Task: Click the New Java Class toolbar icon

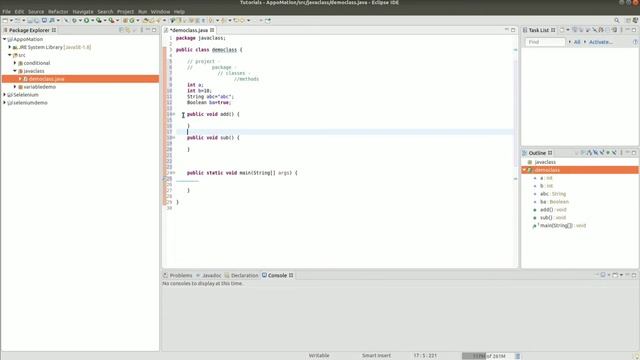Action: click(x=131, y=20)
